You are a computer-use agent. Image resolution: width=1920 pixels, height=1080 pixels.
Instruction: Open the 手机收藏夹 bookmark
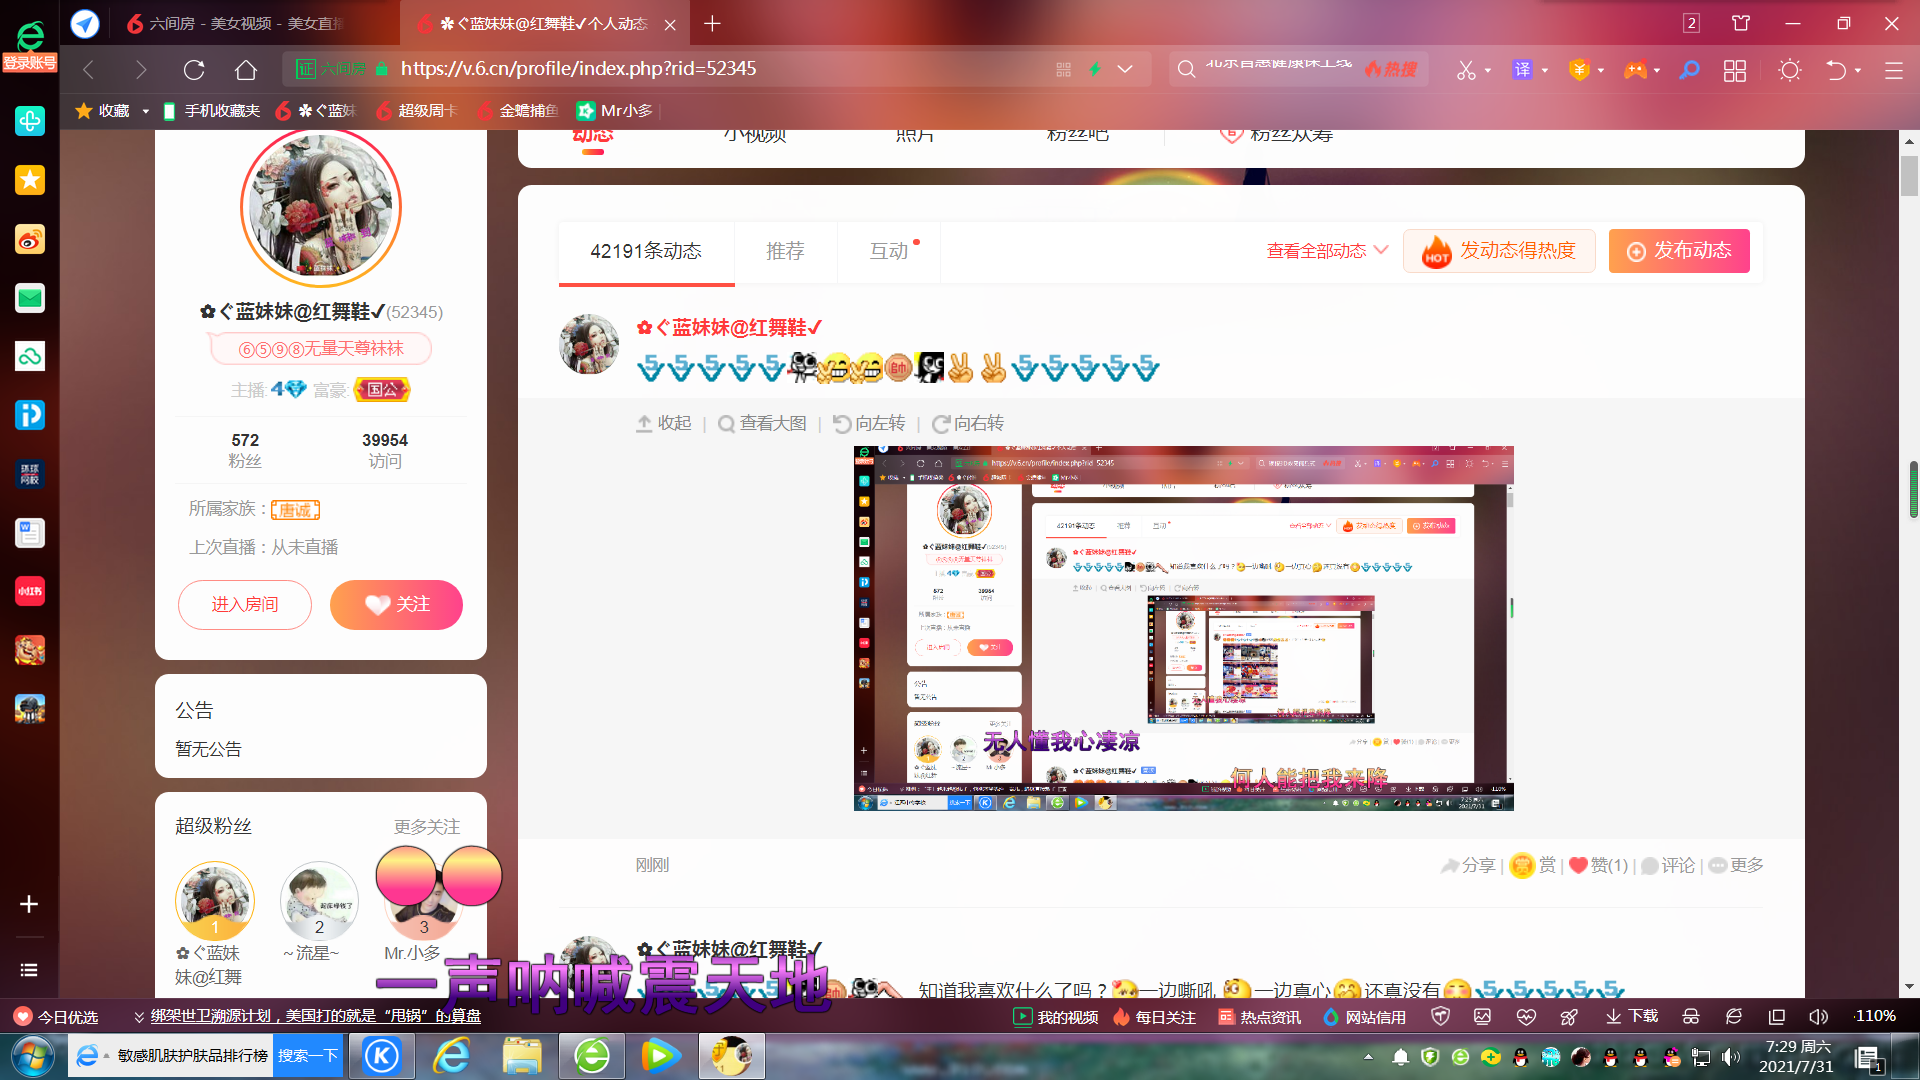tap(211, 111)
